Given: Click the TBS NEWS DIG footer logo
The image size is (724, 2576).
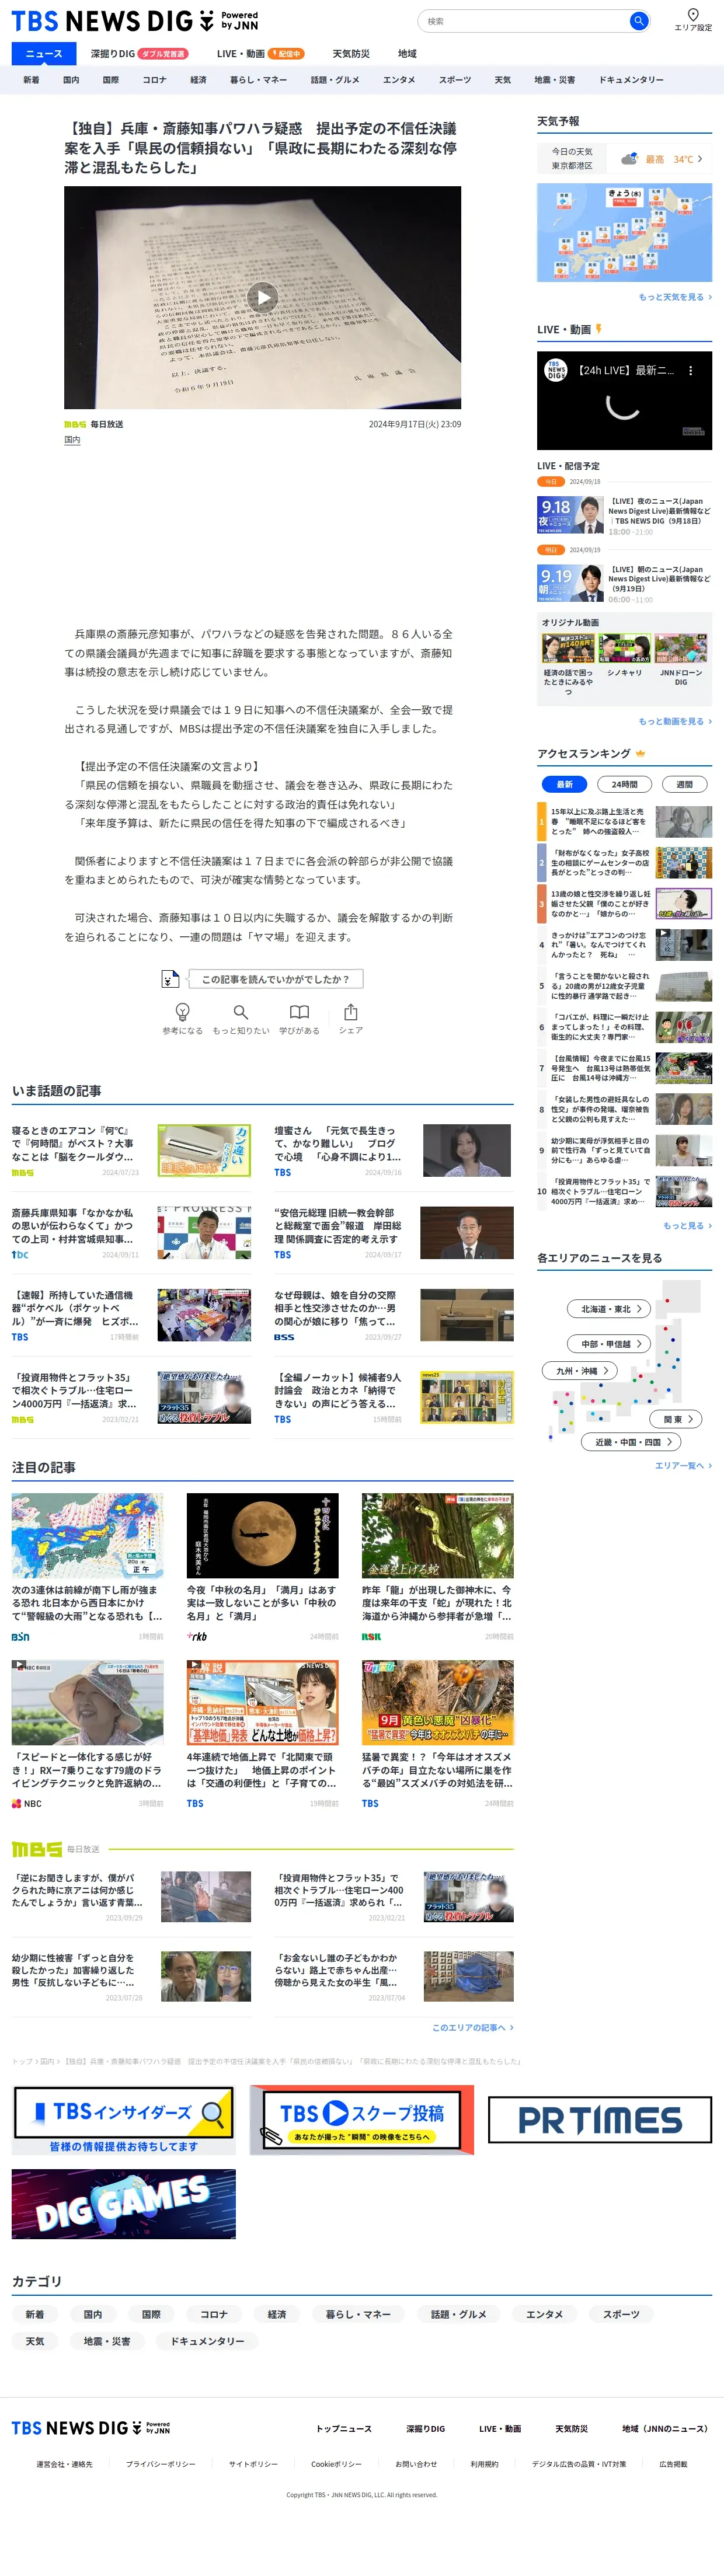Looking at the screenshot, I should click(90, 2427).
